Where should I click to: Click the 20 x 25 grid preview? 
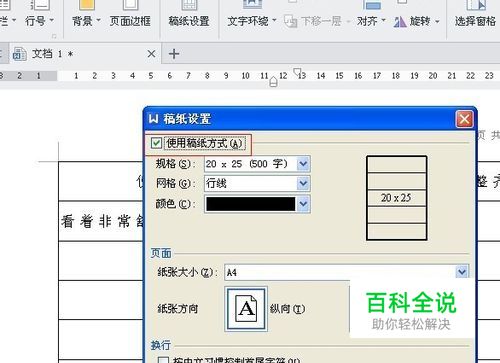396,198
